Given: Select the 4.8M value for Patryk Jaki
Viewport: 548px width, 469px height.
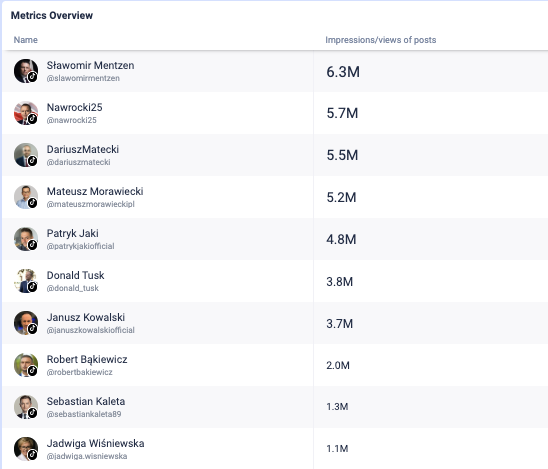Looking at the screenshot, I should point(341,239).
